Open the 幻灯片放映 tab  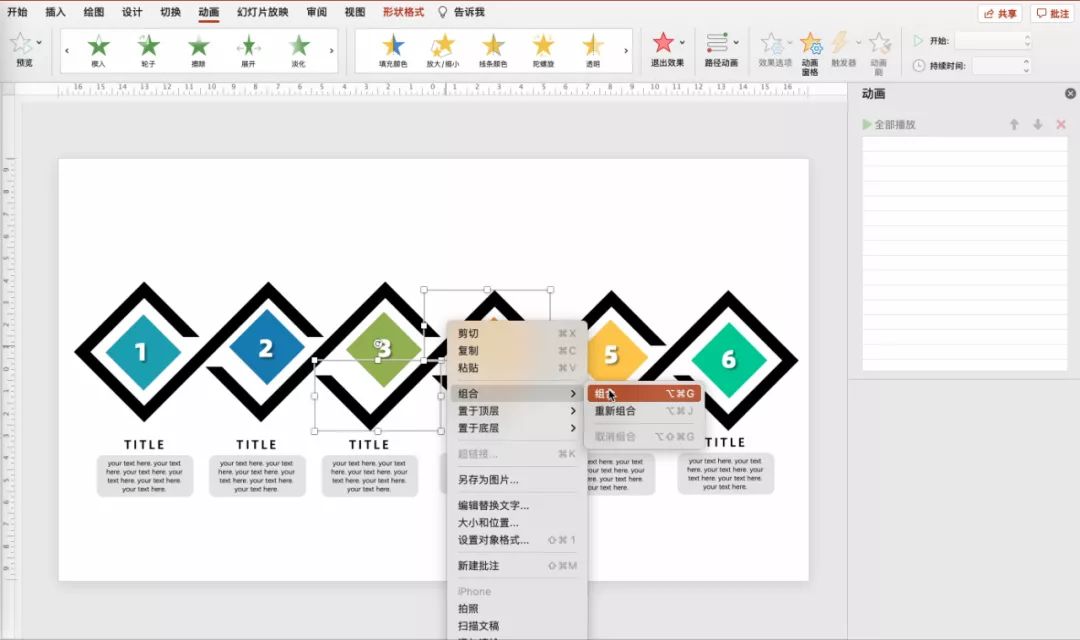pos(262,12)
